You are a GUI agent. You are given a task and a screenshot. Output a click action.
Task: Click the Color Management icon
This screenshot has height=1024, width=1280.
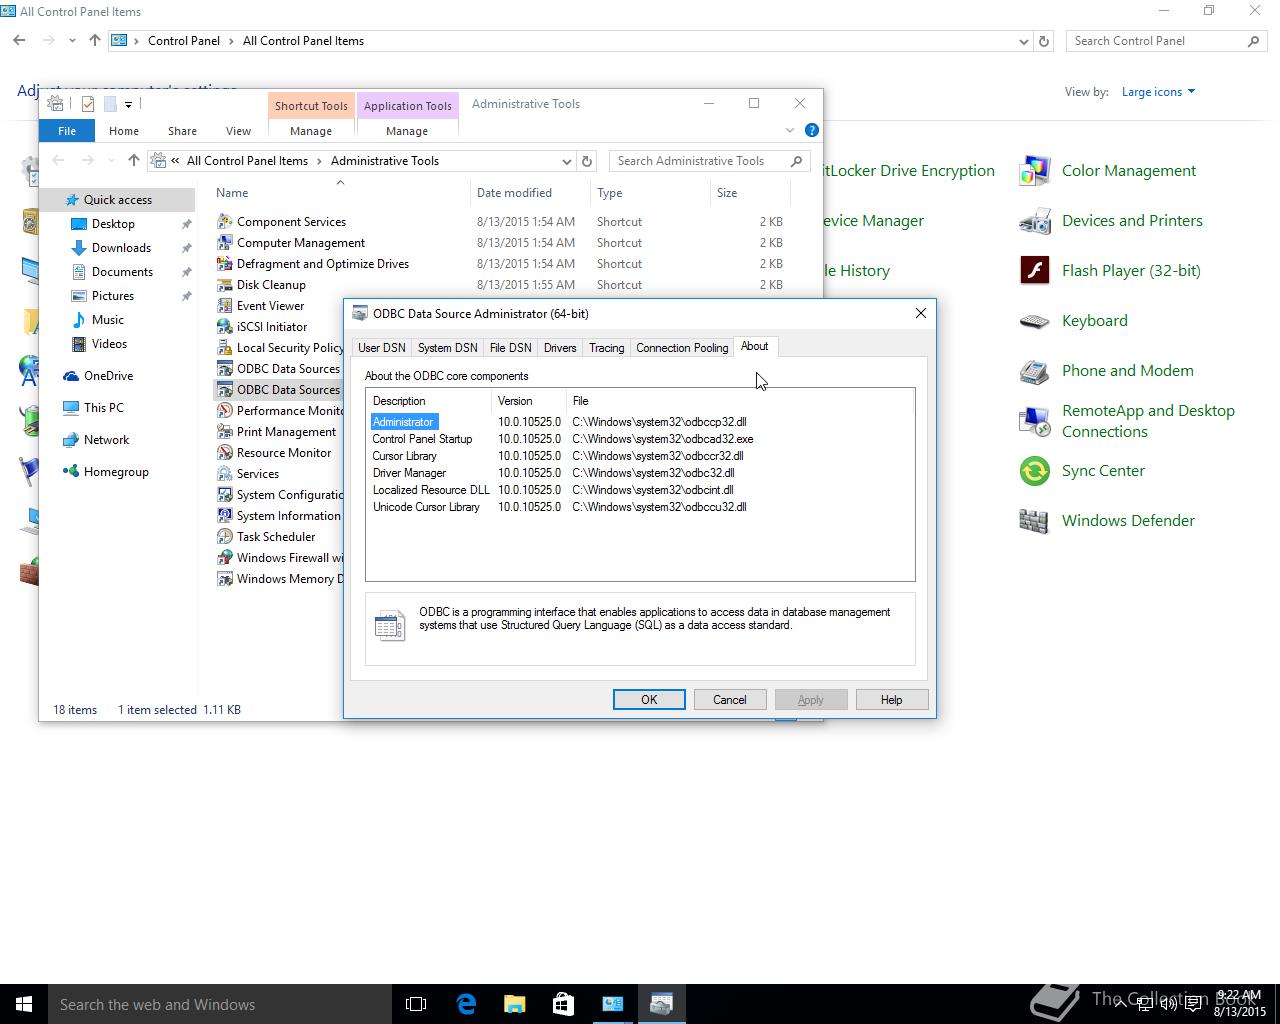click(x=1034, y=171)
